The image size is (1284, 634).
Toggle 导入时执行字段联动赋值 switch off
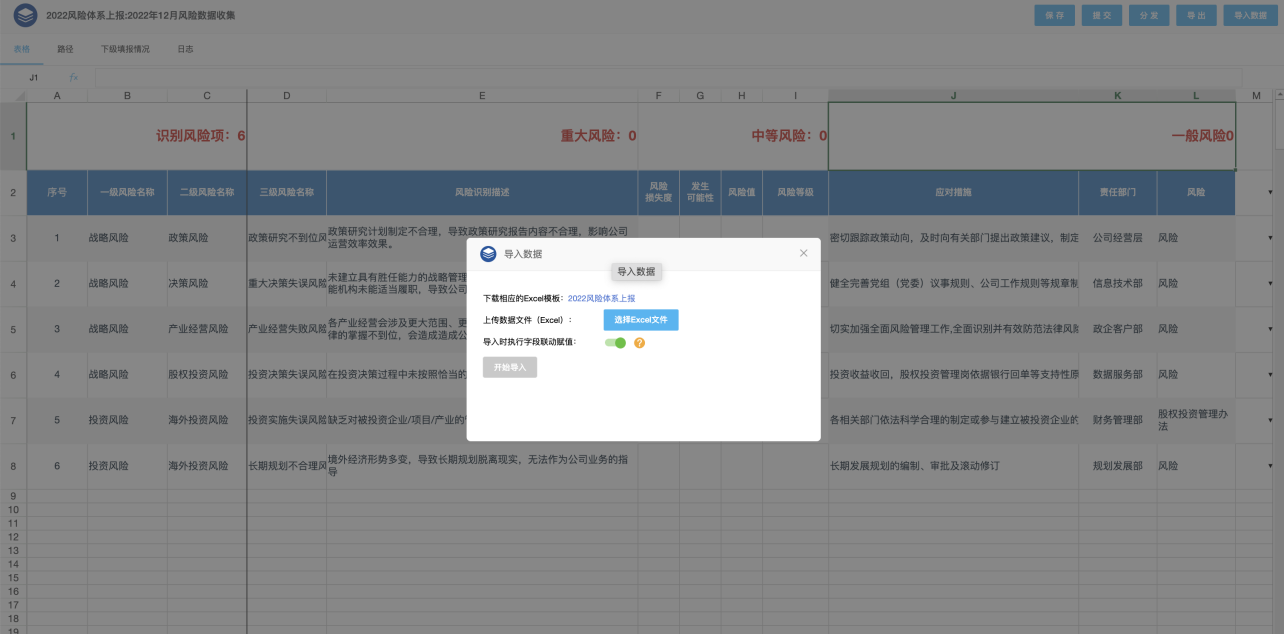(x=615, y=343)
